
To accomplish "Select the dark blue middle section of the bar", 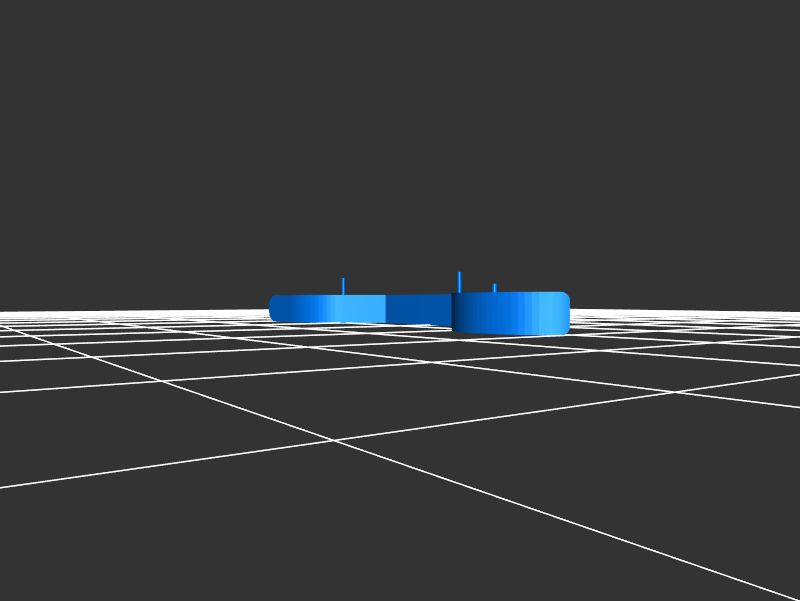I will pyautogui.click(x=418, y=309).
